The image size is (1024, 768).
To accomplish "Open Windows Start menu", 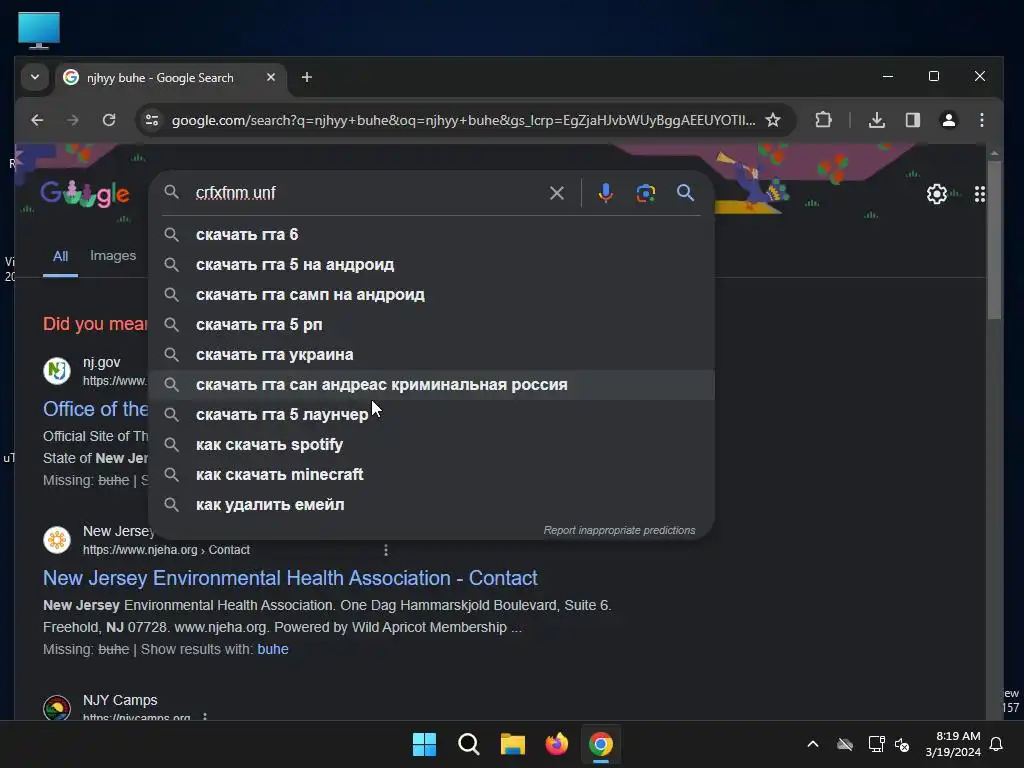I will 424,744.
